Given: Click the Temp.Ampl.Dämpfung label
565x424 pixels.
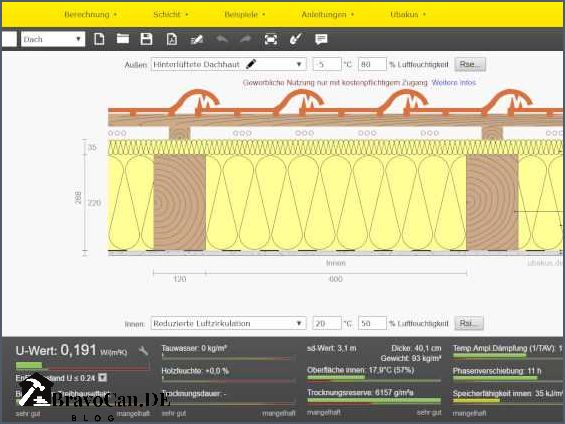Looking at the screenshot, I should coord(508,348).
